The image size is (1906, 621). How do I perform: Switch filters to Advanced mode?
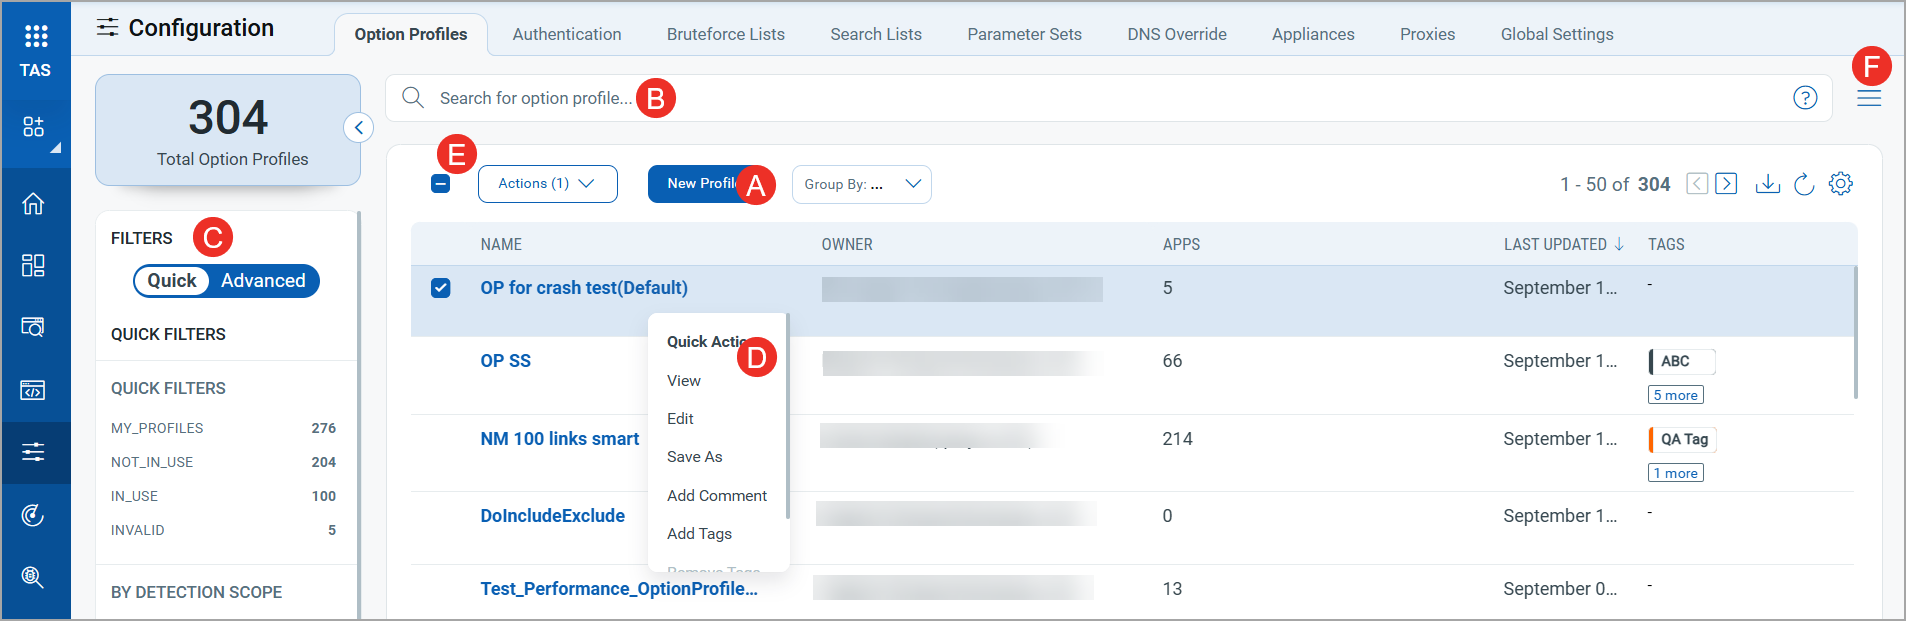[x=263, y=281]
